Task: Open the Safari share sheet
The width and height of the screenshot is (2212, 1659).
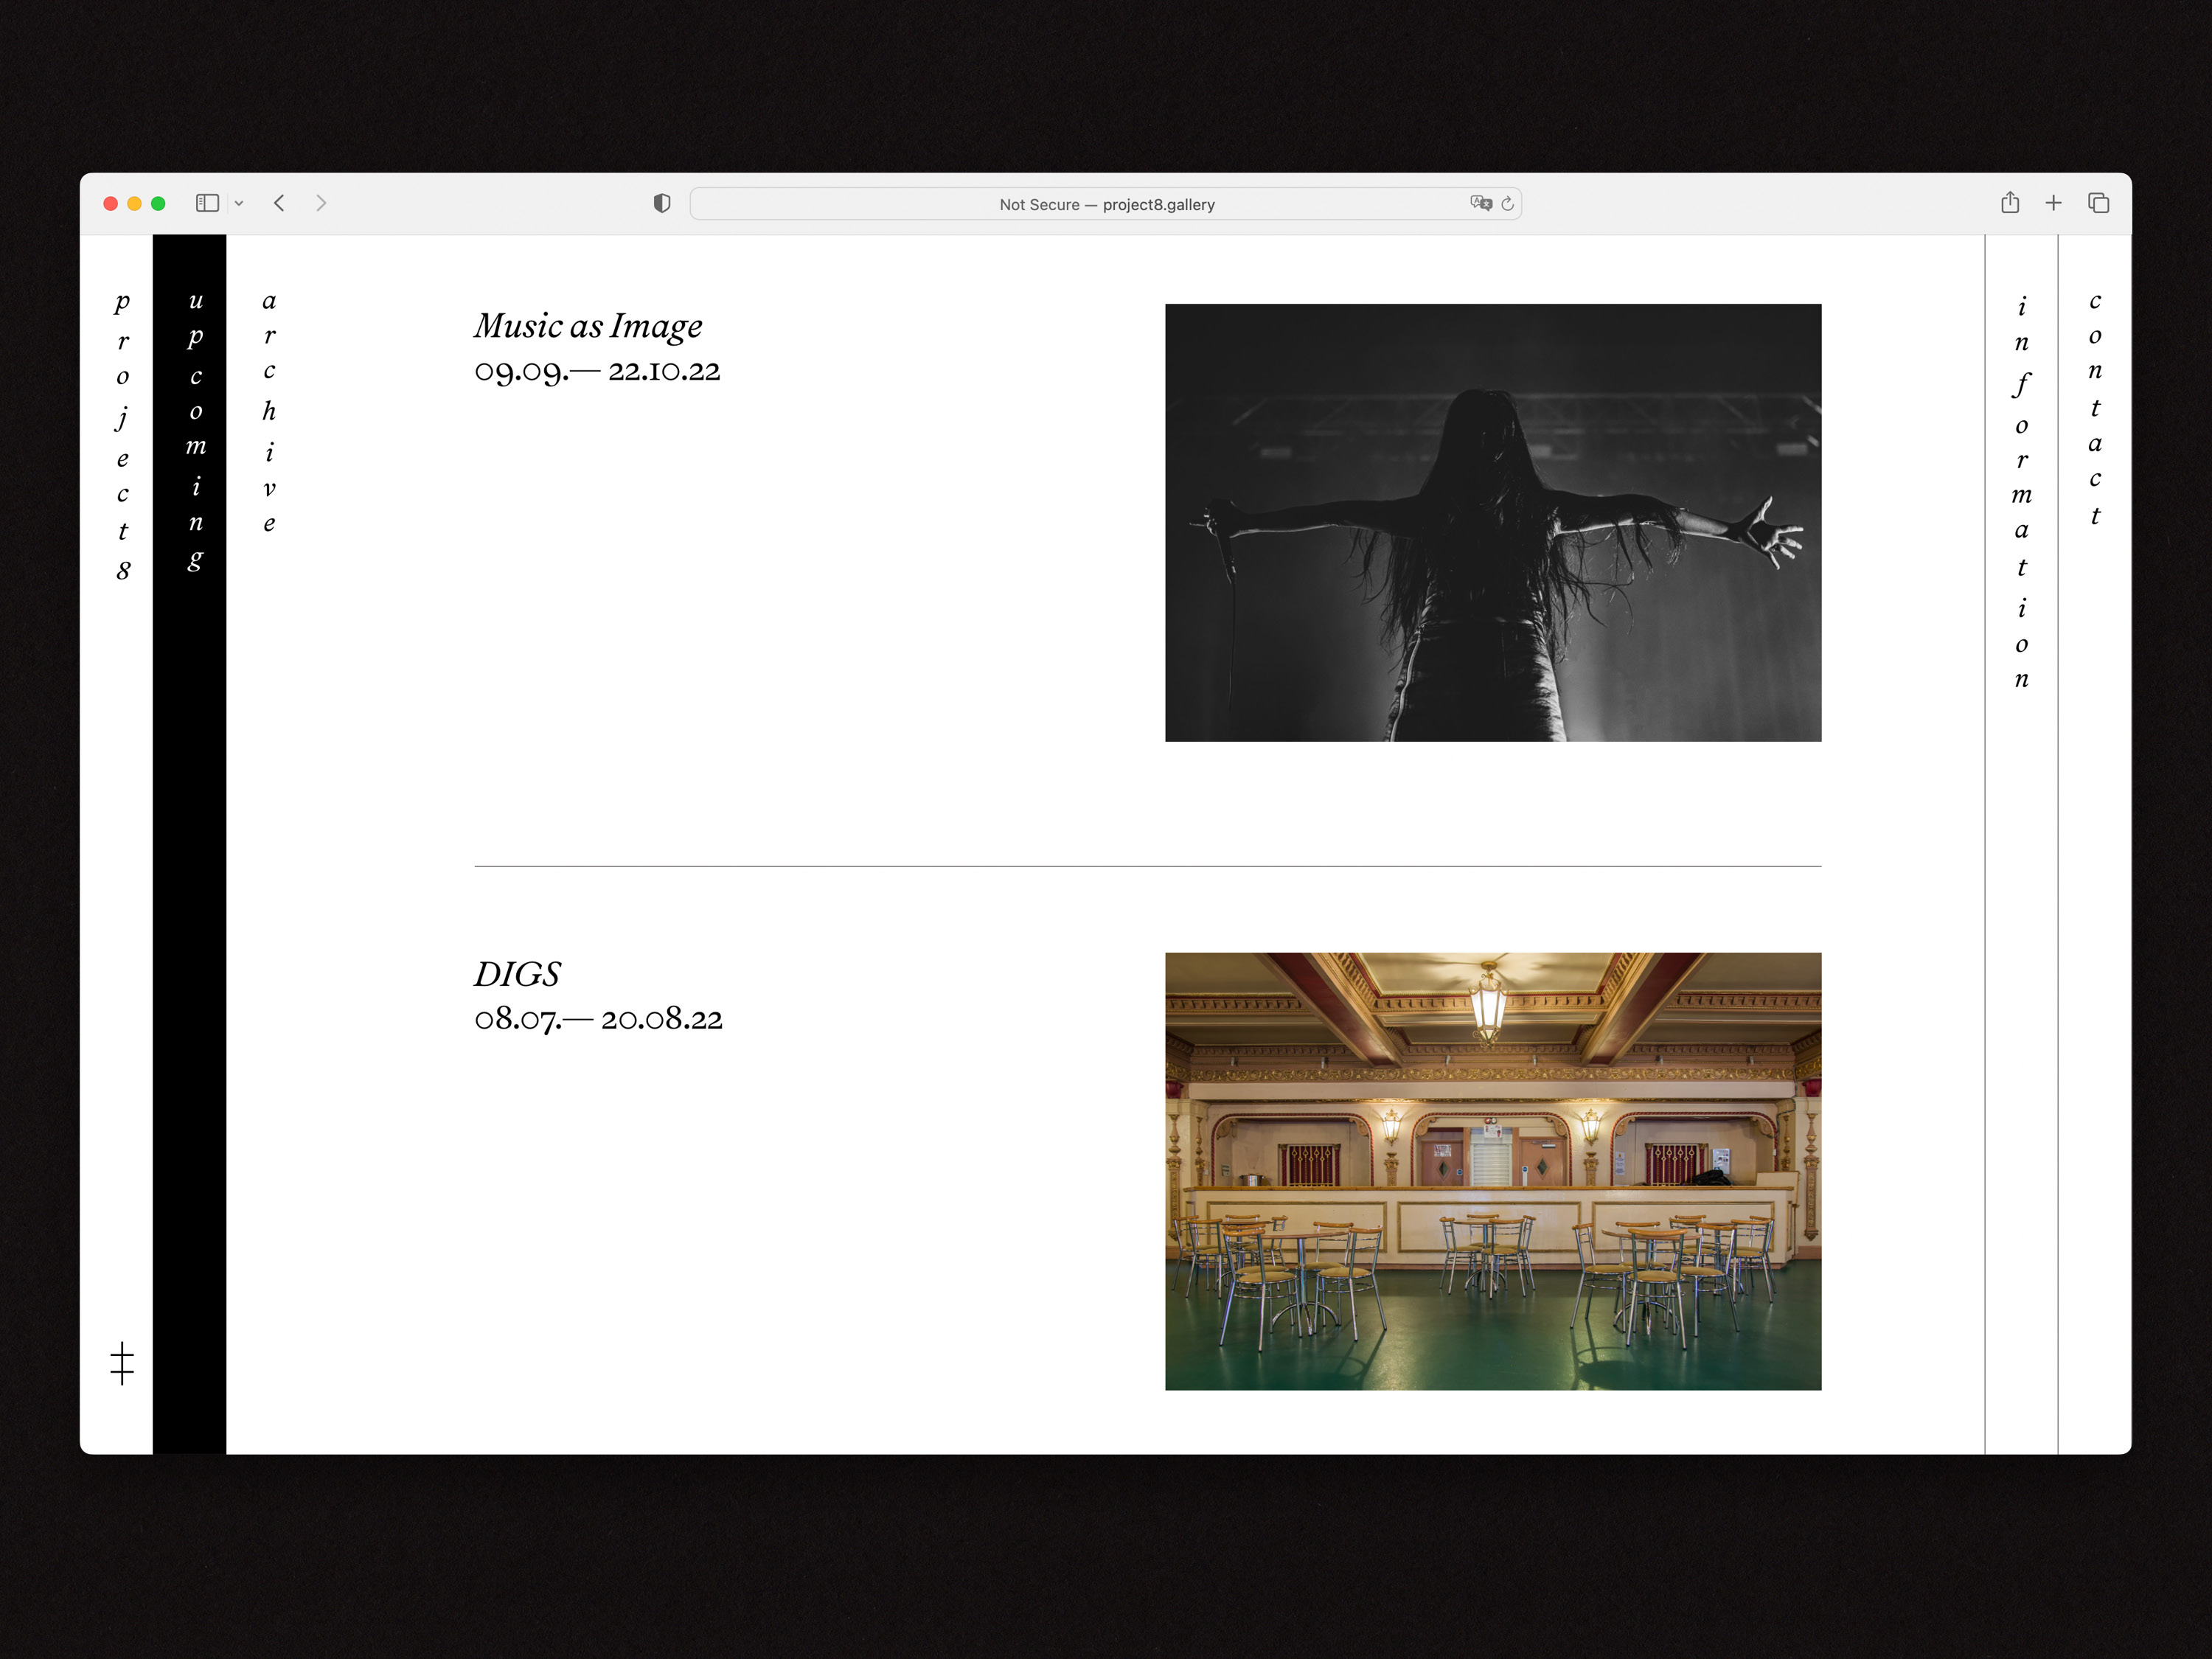Action: click(x=2010, y=203)
